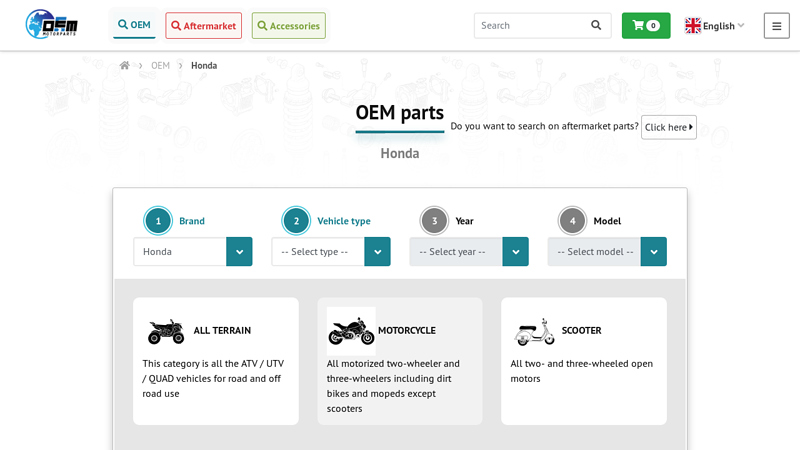The height and width of the screenshot is (450, 800).
Task: Click the brand dropdown arrow button
Action: pos(239,252)
